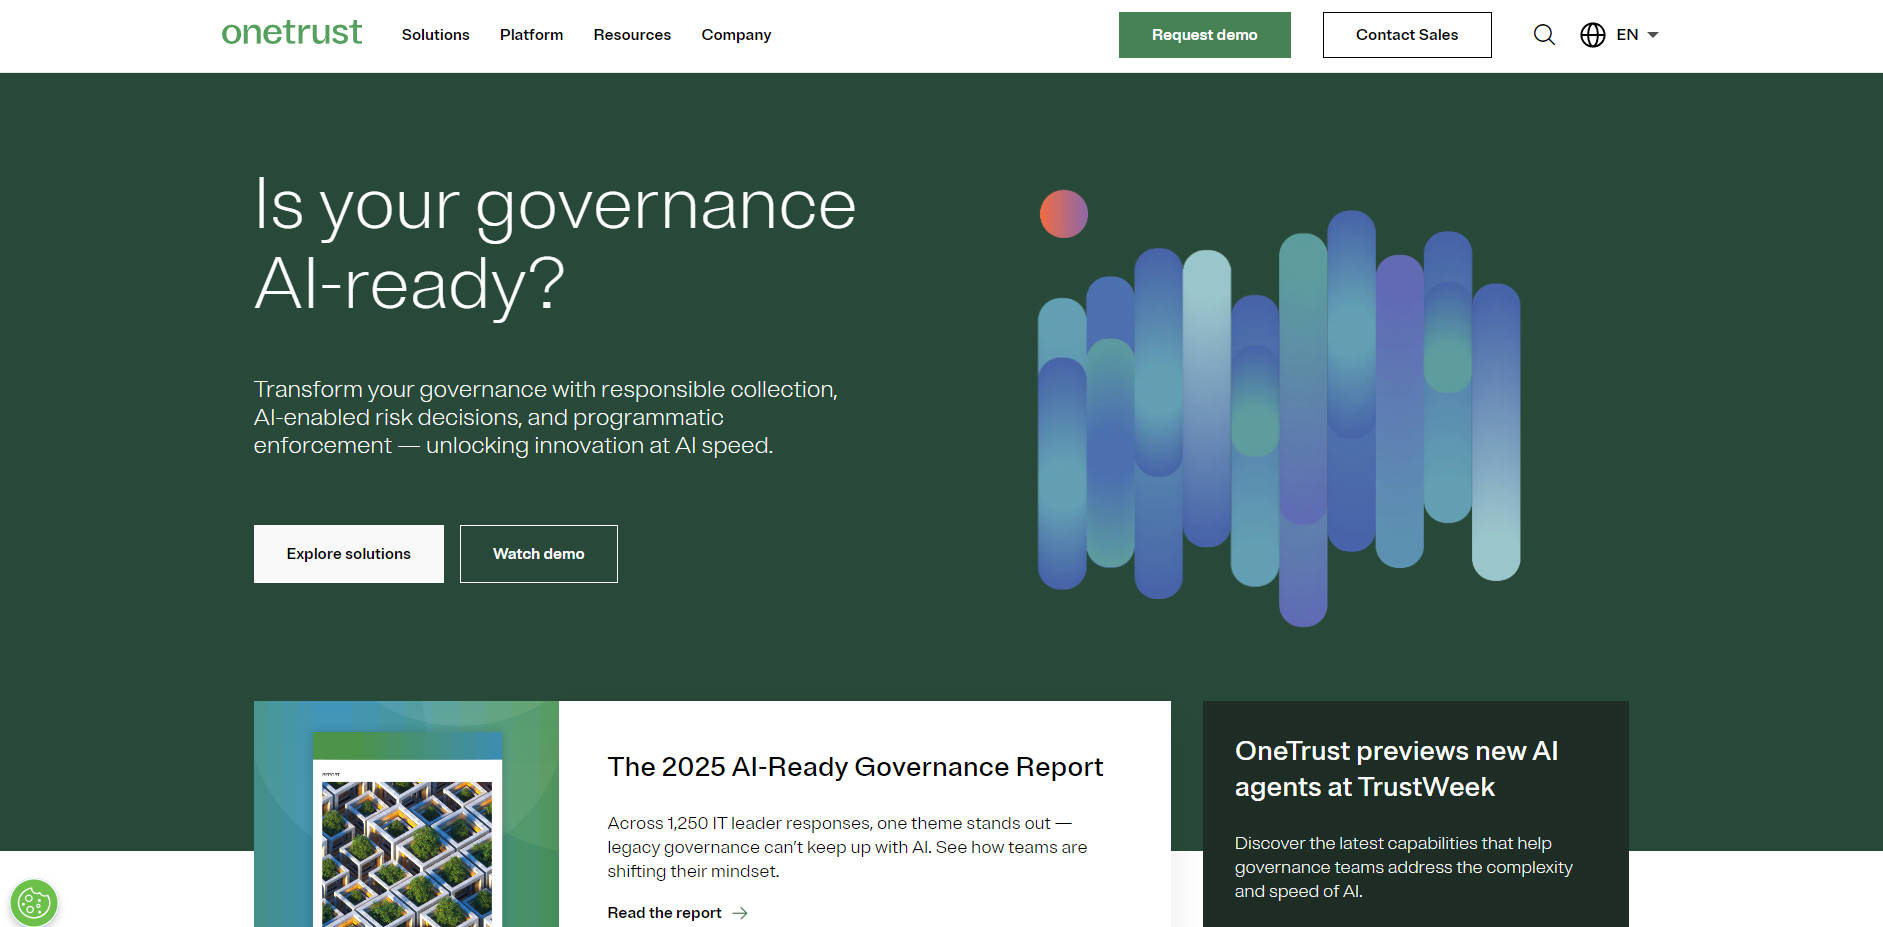Click the globe language icon
Viewport: 1883px width, 927px height.
(1592, 35)
